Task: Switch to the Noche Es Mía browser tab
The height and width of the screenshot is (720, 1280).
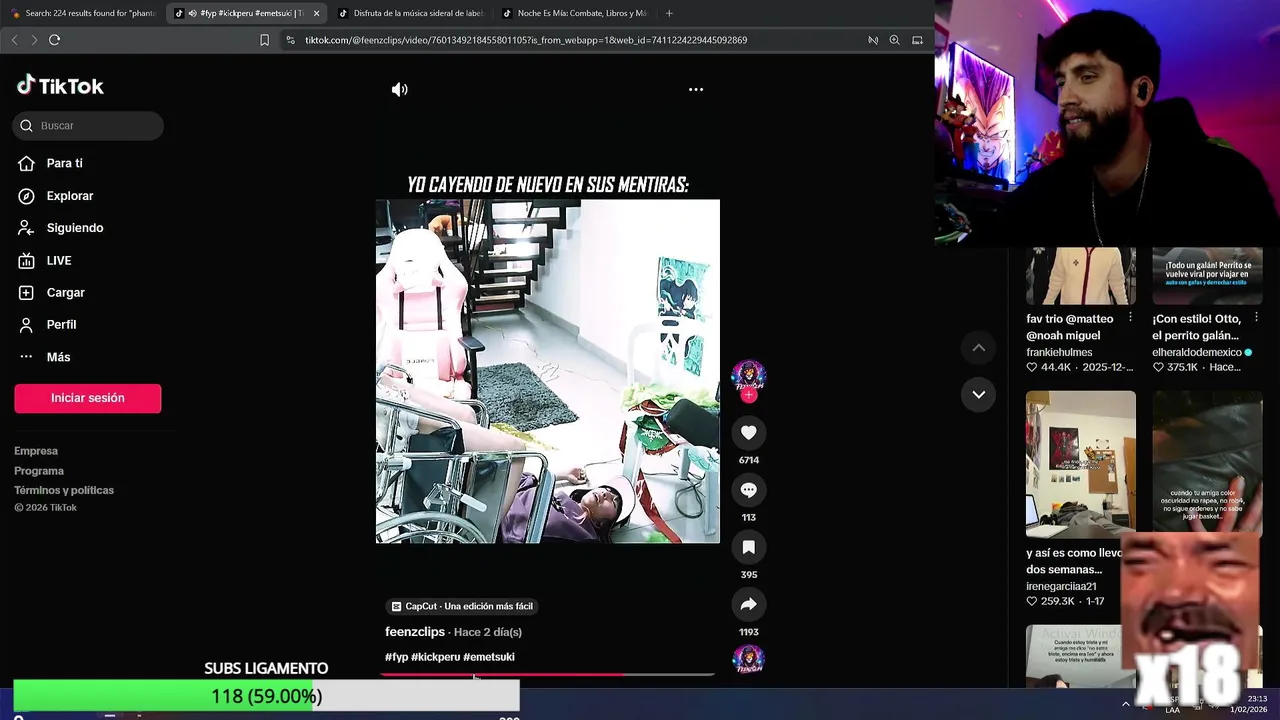Action: [575, 13]
